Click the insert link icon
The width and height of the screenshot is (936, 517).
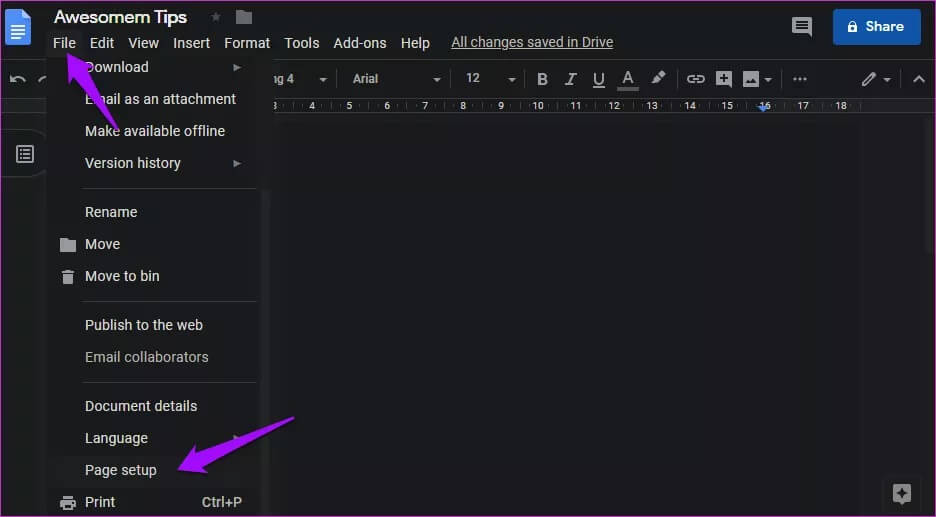[695, 79]
